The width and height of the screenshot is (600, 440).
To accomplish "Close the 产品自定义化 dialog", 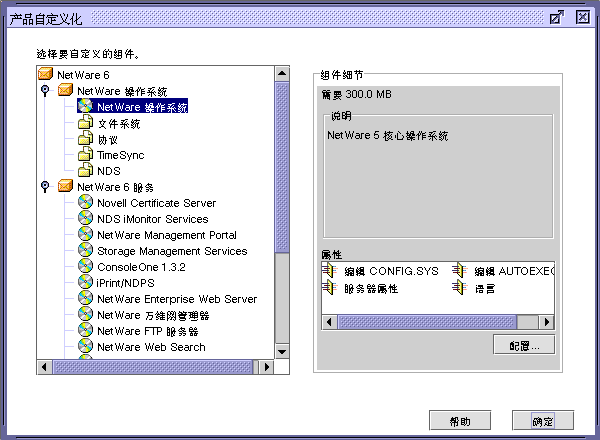I will [x=583, y=17].
